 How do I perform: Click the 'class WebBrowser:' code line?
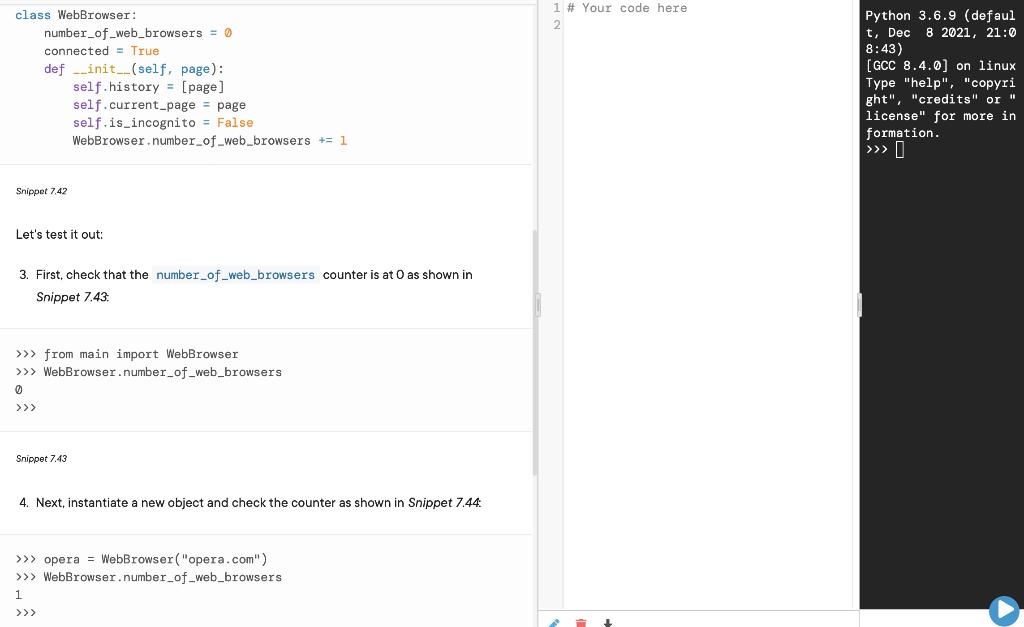(75, 15)
